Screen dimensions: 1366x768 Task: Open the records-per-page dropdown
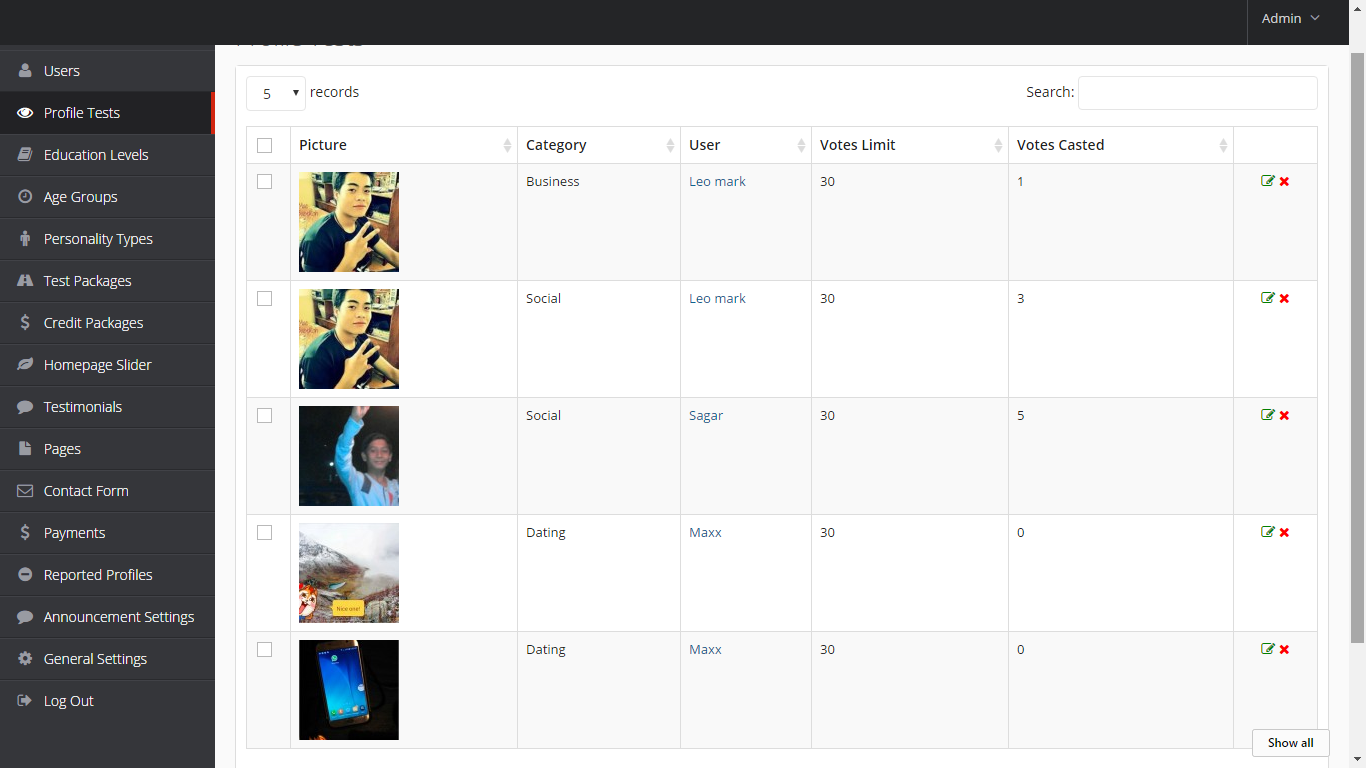click(276, 93)
